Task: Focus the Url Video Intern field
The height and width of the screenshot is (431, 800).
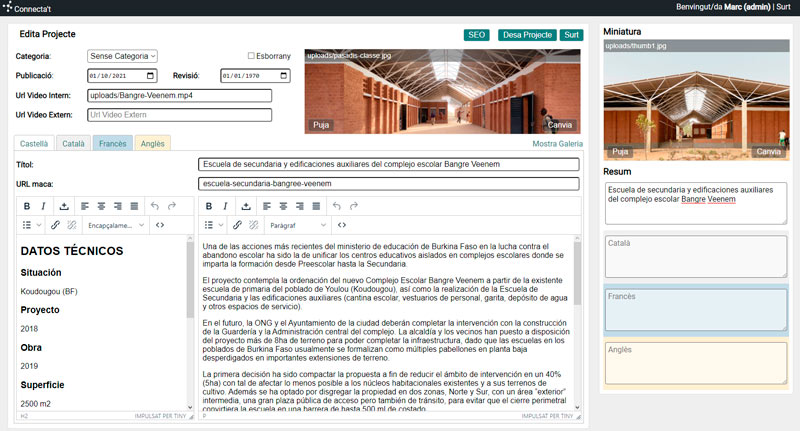Action: (x=180, y=95)
